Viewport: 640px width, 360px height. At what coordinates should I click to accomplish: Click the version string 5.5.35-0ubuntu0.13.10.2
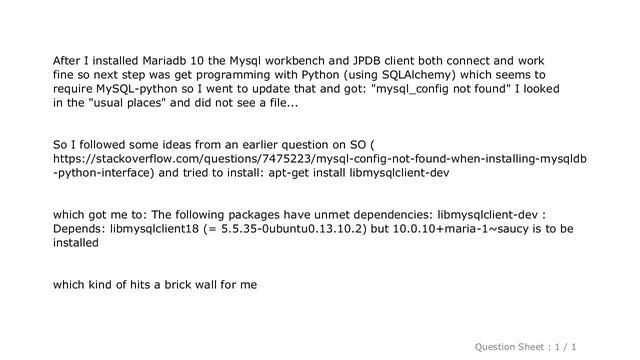pos(291,229)
